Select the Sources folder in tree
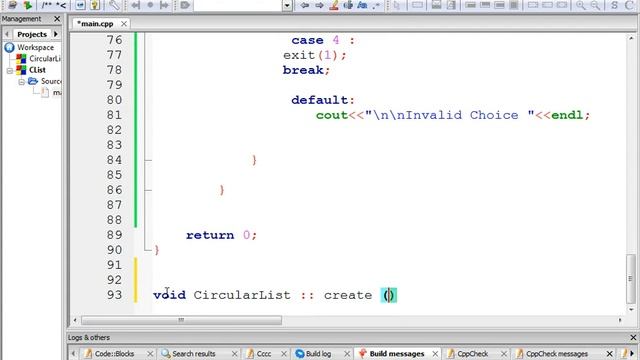Image resolution: width=640 pixels, height=360 pixels. [x=51, y=81]
